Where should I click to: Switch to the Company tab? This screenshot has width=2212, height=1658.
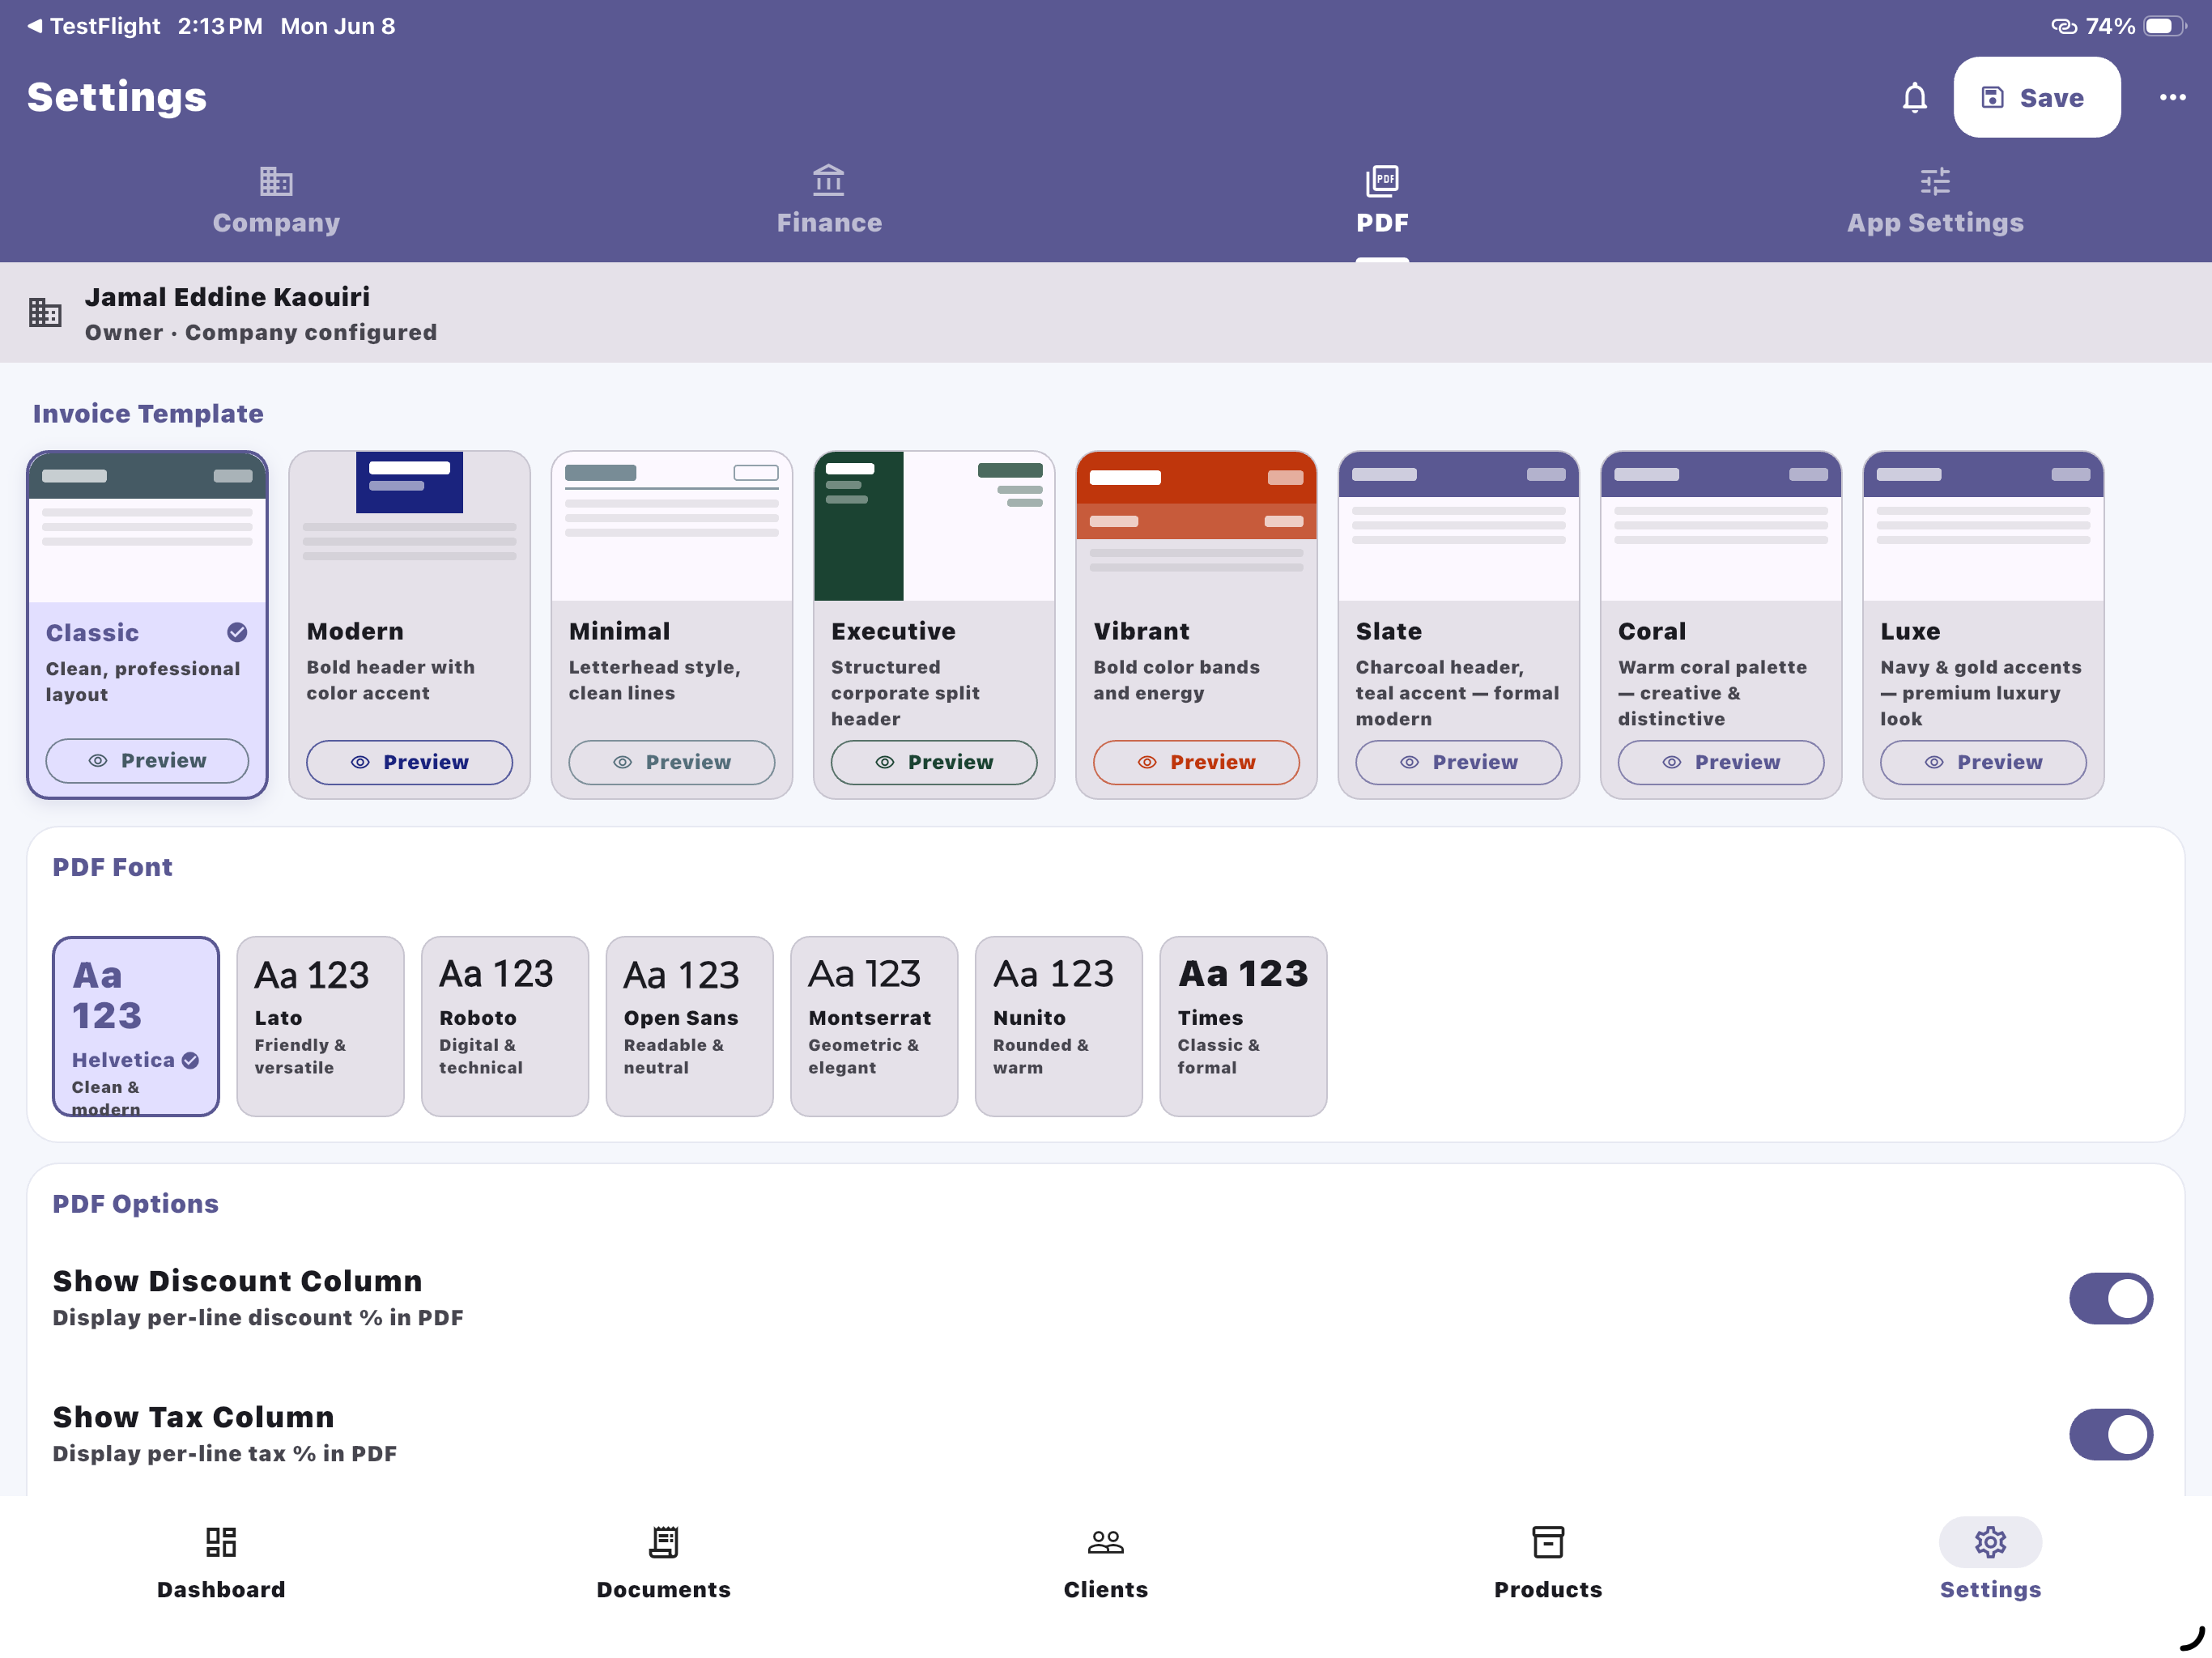pyautogui.click(x=276, y=201)
